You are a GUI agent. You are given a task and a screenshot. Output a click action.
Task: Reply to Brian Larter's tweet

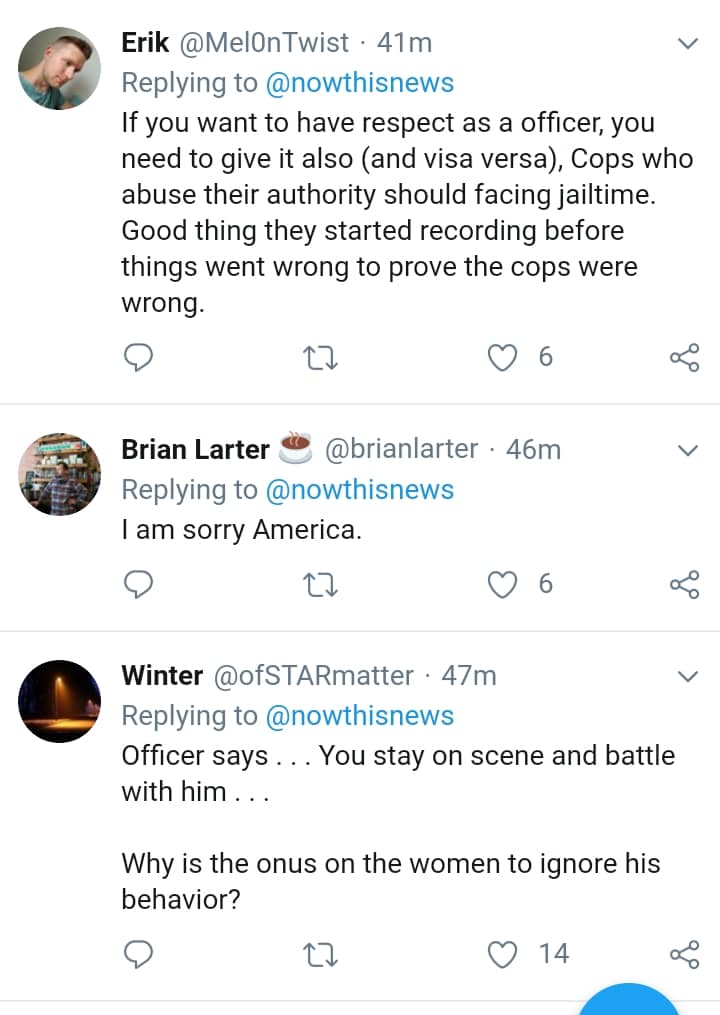click(140, 583)
